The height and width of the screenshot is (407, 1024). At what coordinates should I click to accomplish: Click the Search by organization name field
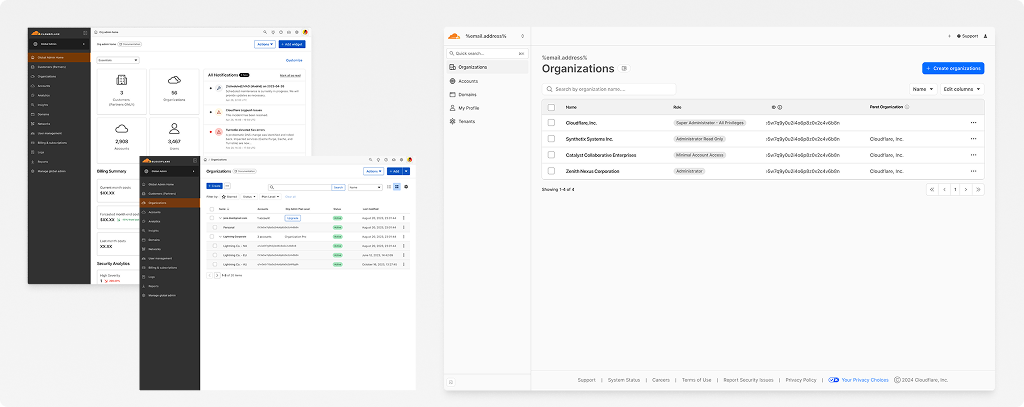pos(609,89)
